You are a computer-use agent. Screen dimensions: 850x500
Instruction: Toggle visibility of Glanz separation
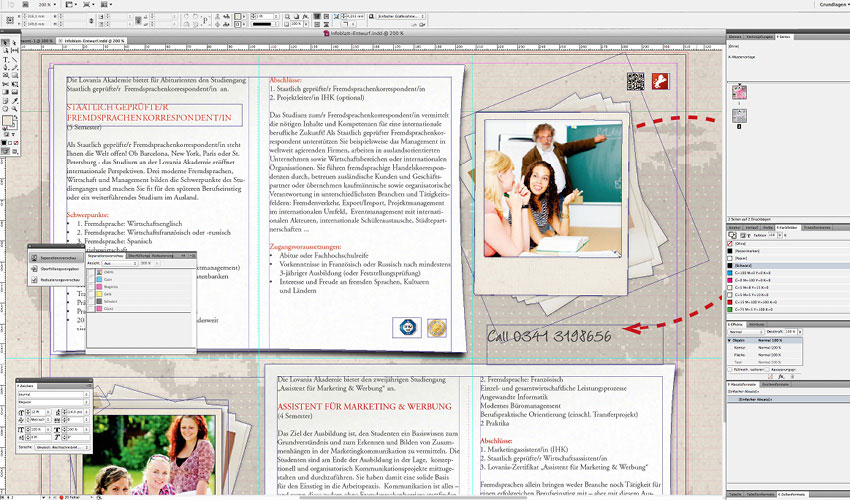[91, 308]
